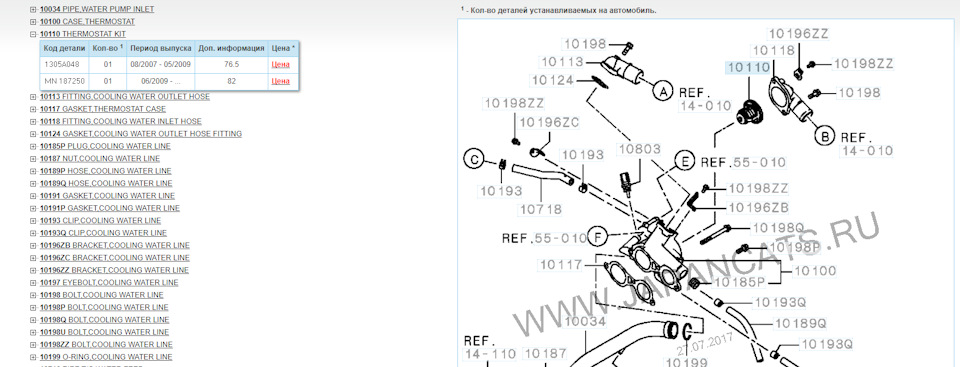Image resolution: width=960 pixels, height=367 pixels.
Task: Expand 10124 GASKET,COOLING WATER OUTLET HOSE FITTING
Action: click(x=33, y=134)
